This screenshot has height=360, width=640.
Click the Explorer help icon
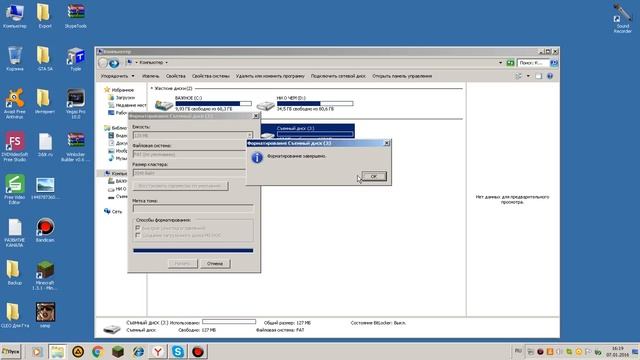click(550, 76)
